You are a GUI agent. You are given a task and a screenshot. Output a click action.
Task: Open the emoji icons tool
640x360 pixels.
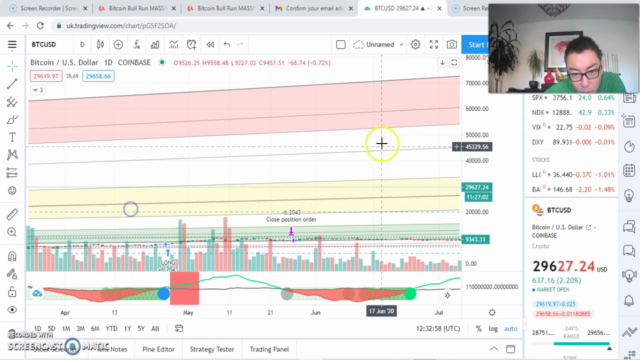click(x=12, y=190)
